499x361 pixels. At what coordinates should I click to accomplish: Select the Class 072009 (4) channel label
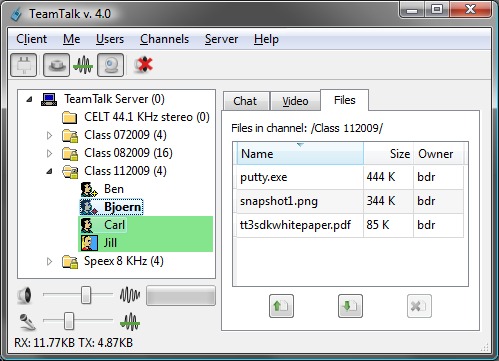pyautogui.click(x=125, y=135)
